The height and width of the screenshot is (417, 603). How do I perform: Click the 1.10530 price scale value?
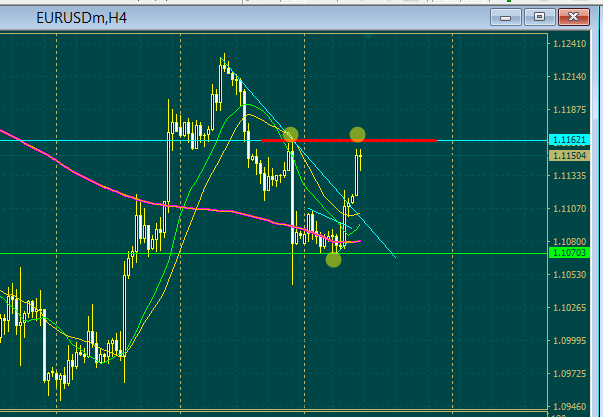click(x=570, y=275)
